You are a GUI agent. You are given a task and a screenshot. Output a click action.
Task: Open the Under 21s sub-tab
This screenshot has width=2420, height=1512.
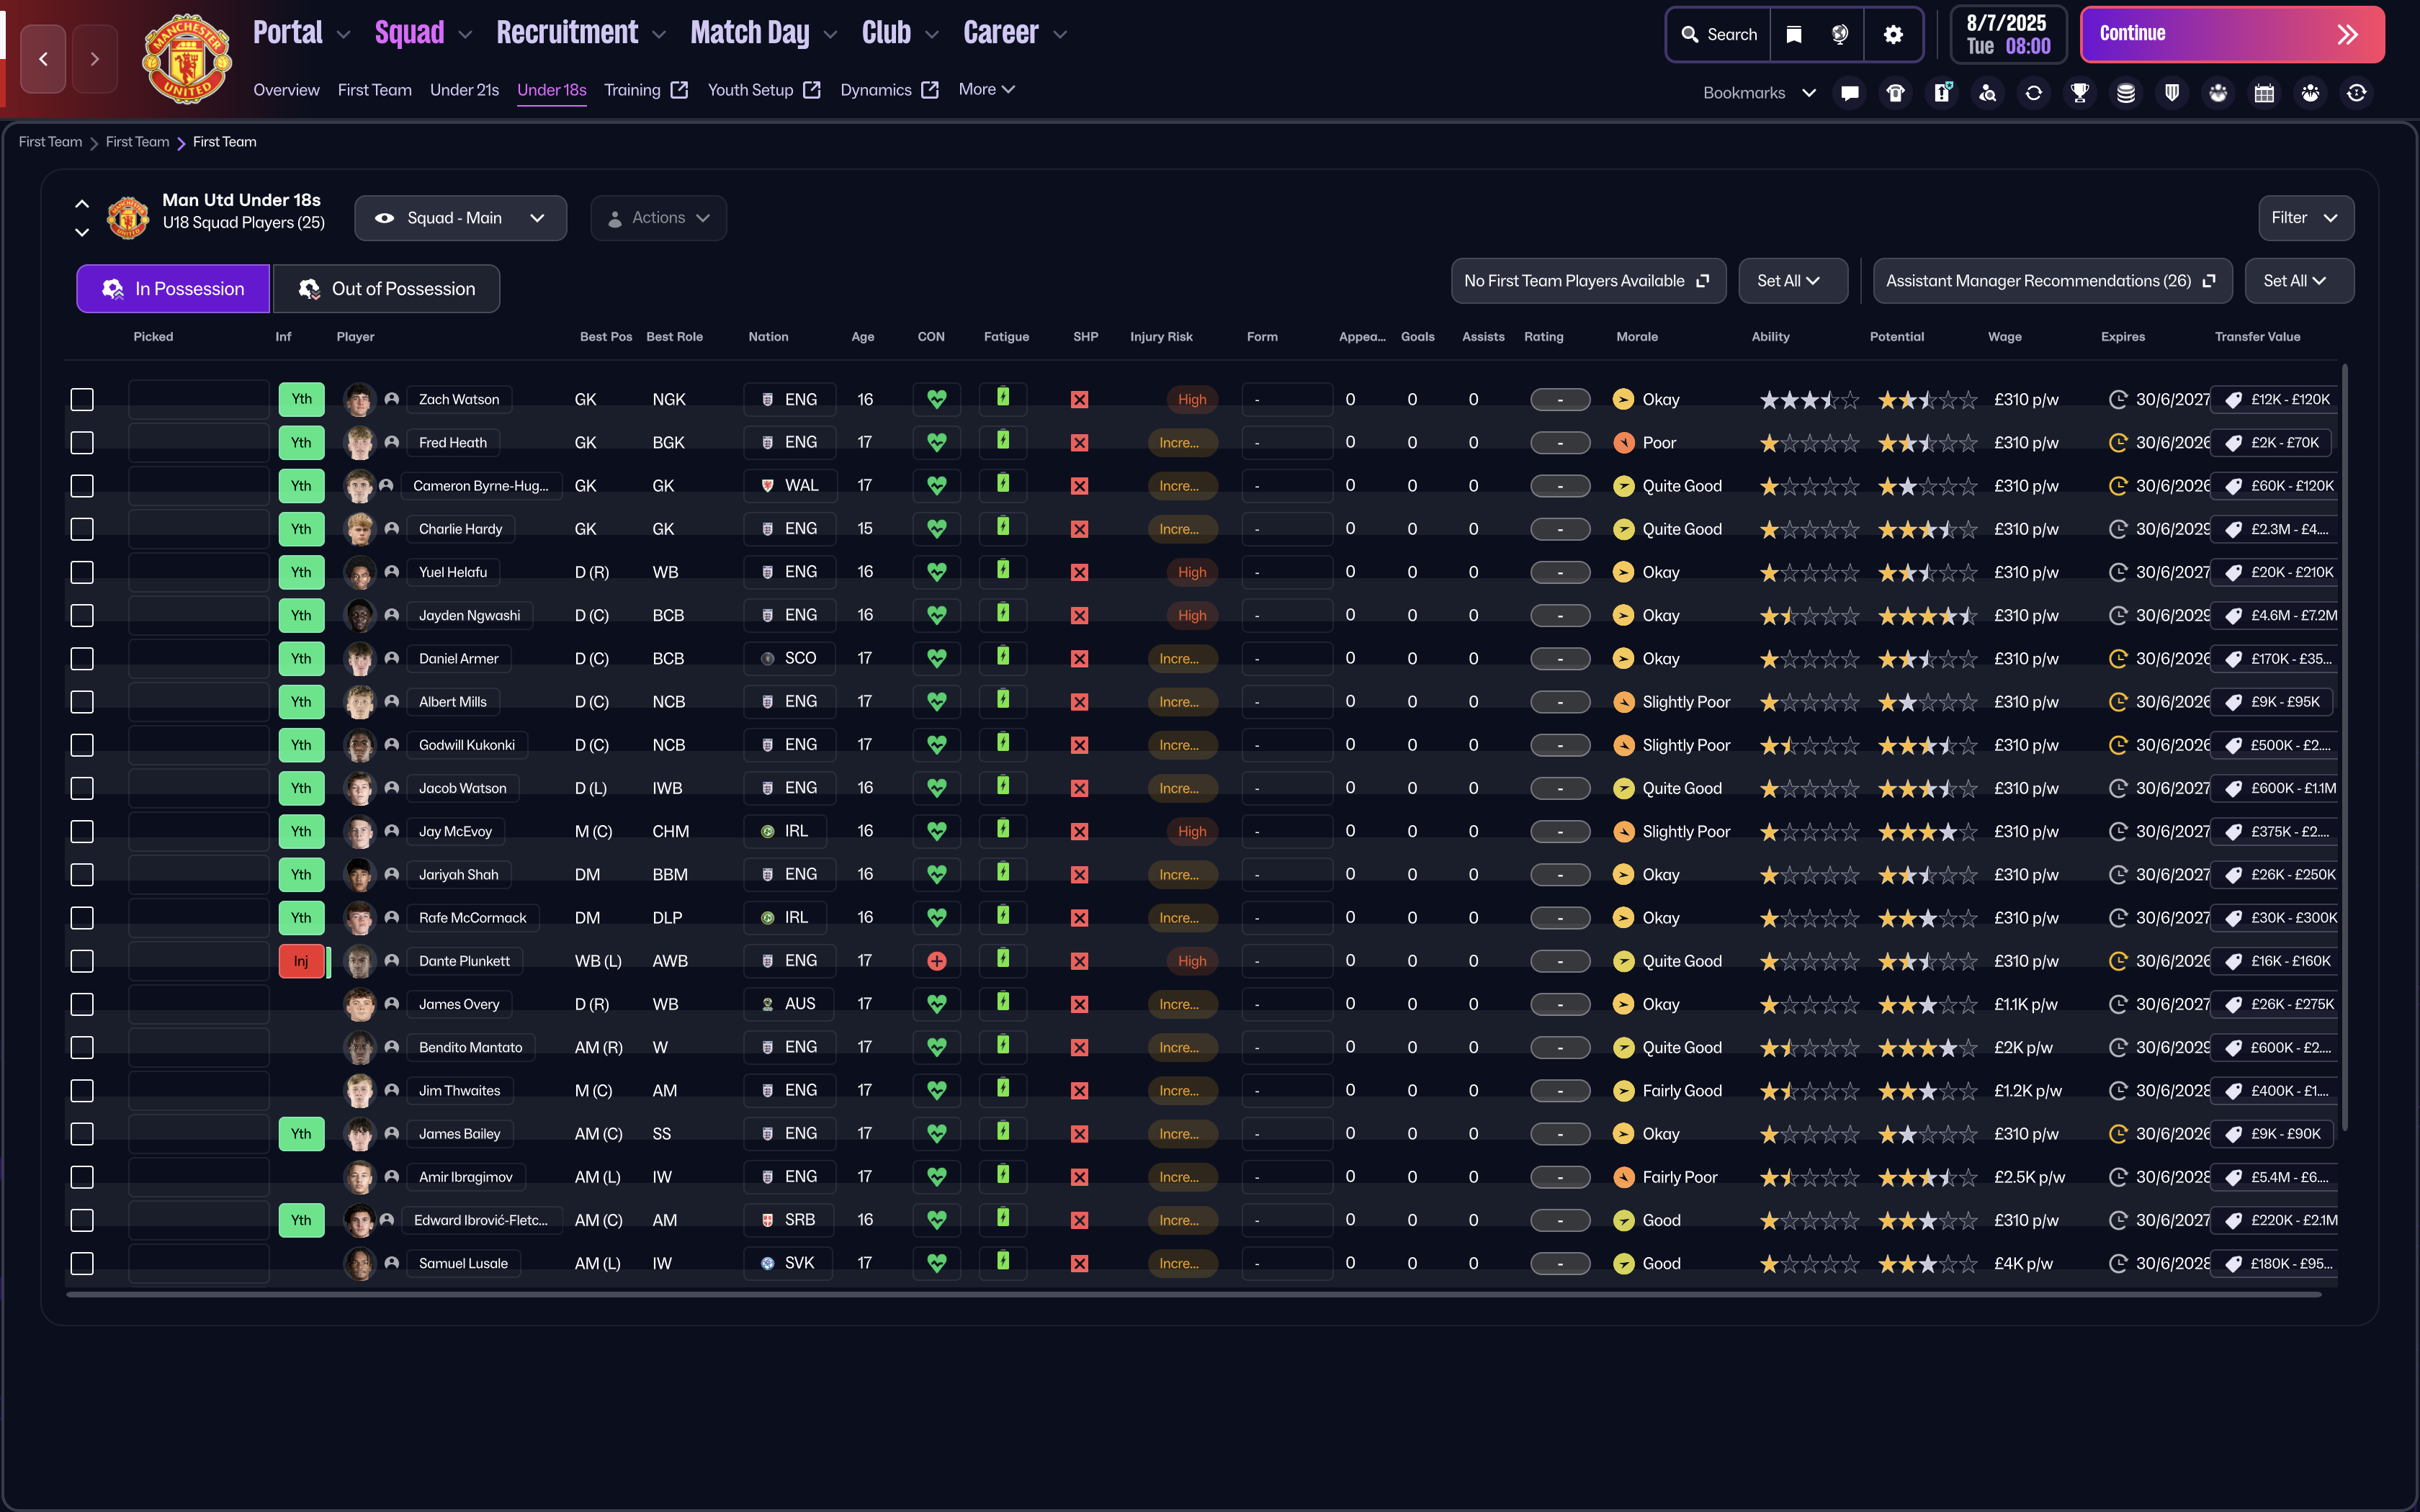[464, 90]
